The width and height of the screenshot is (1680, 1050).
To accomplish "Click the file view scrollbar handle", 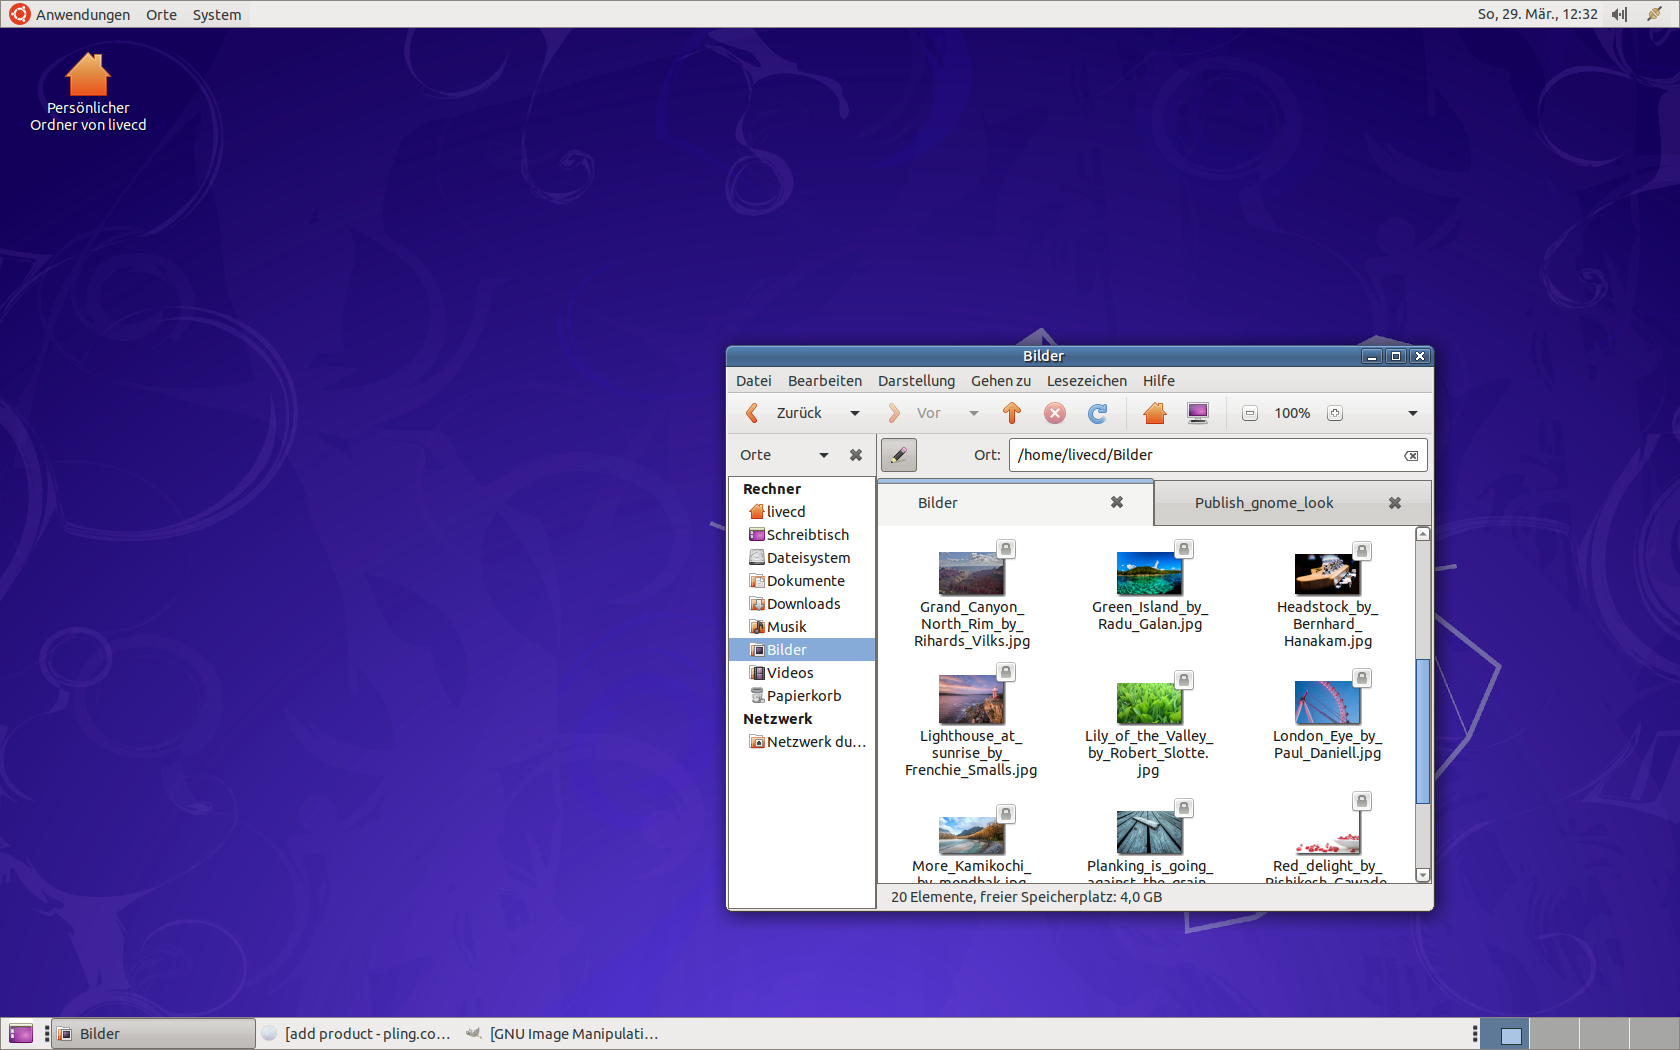I will 1423,731.
